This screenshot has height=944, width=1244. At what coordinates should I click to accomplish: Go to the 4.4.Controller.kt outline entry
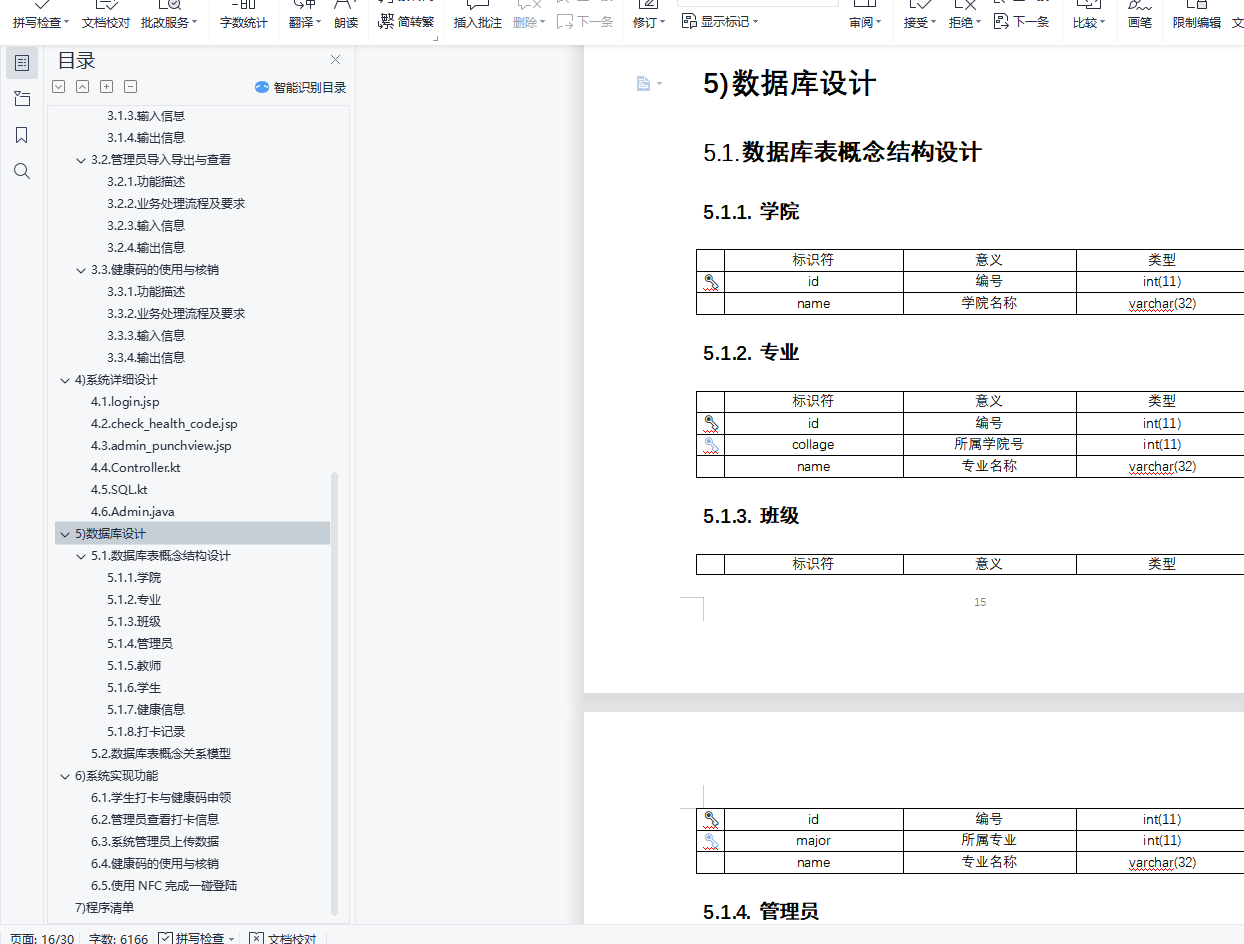[136, 468]
